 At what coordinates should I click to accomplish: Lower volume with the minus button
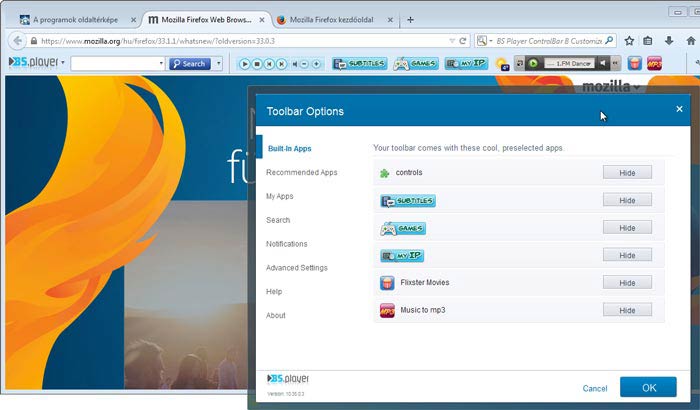pyautogui.click(x=304, y=64)
